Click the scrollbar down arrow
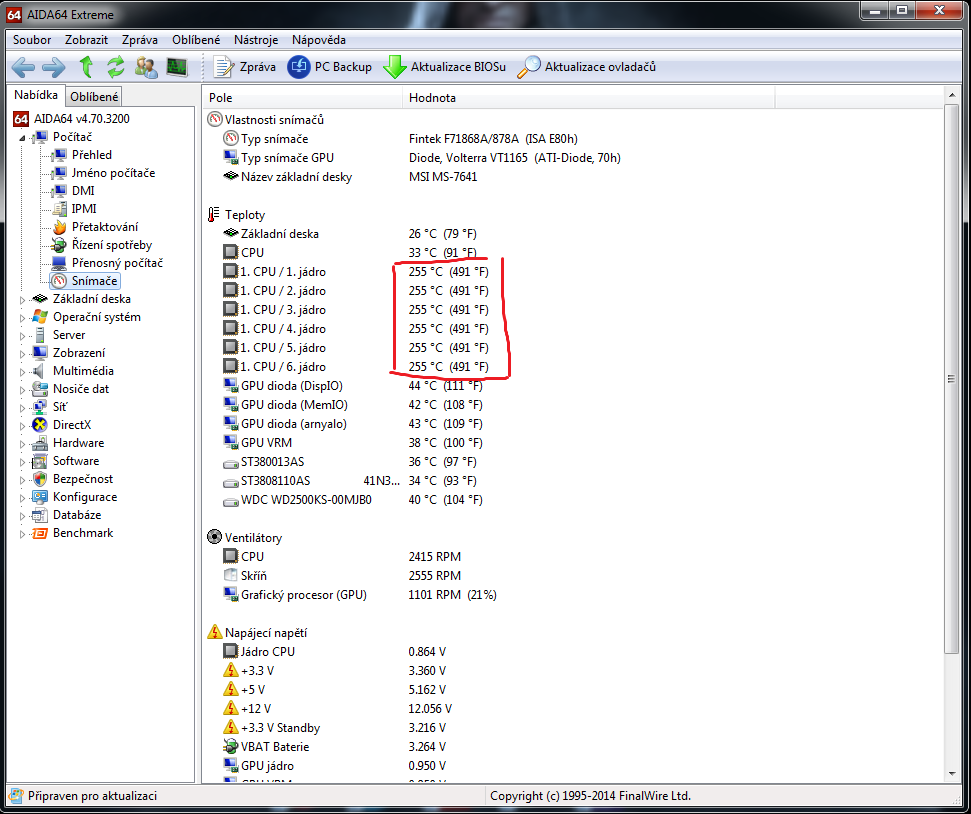This screenshot has height=814, width=971. click(x=951, y=774)
